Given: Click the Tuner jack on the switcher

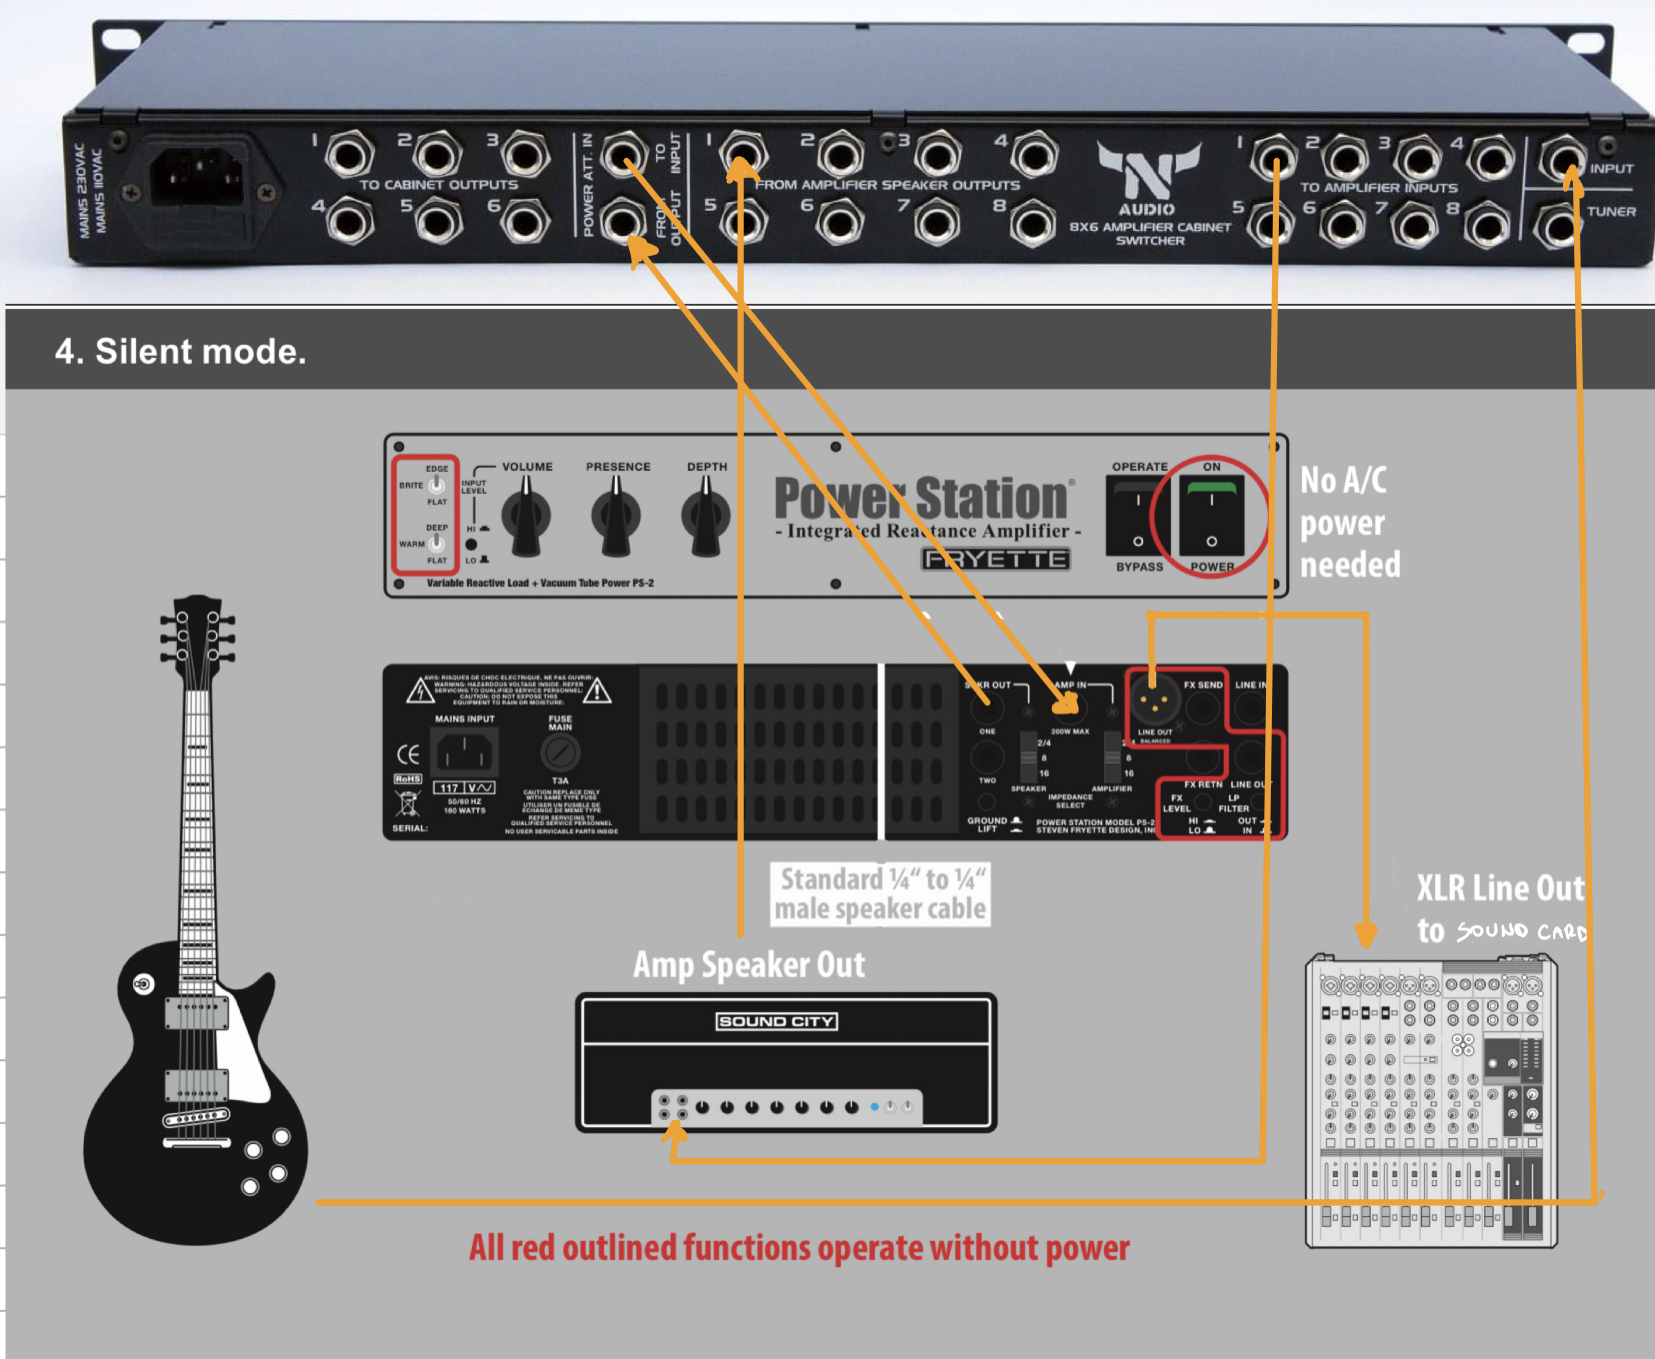Looking at the screenshot, I should click(x=1559, y=224).
